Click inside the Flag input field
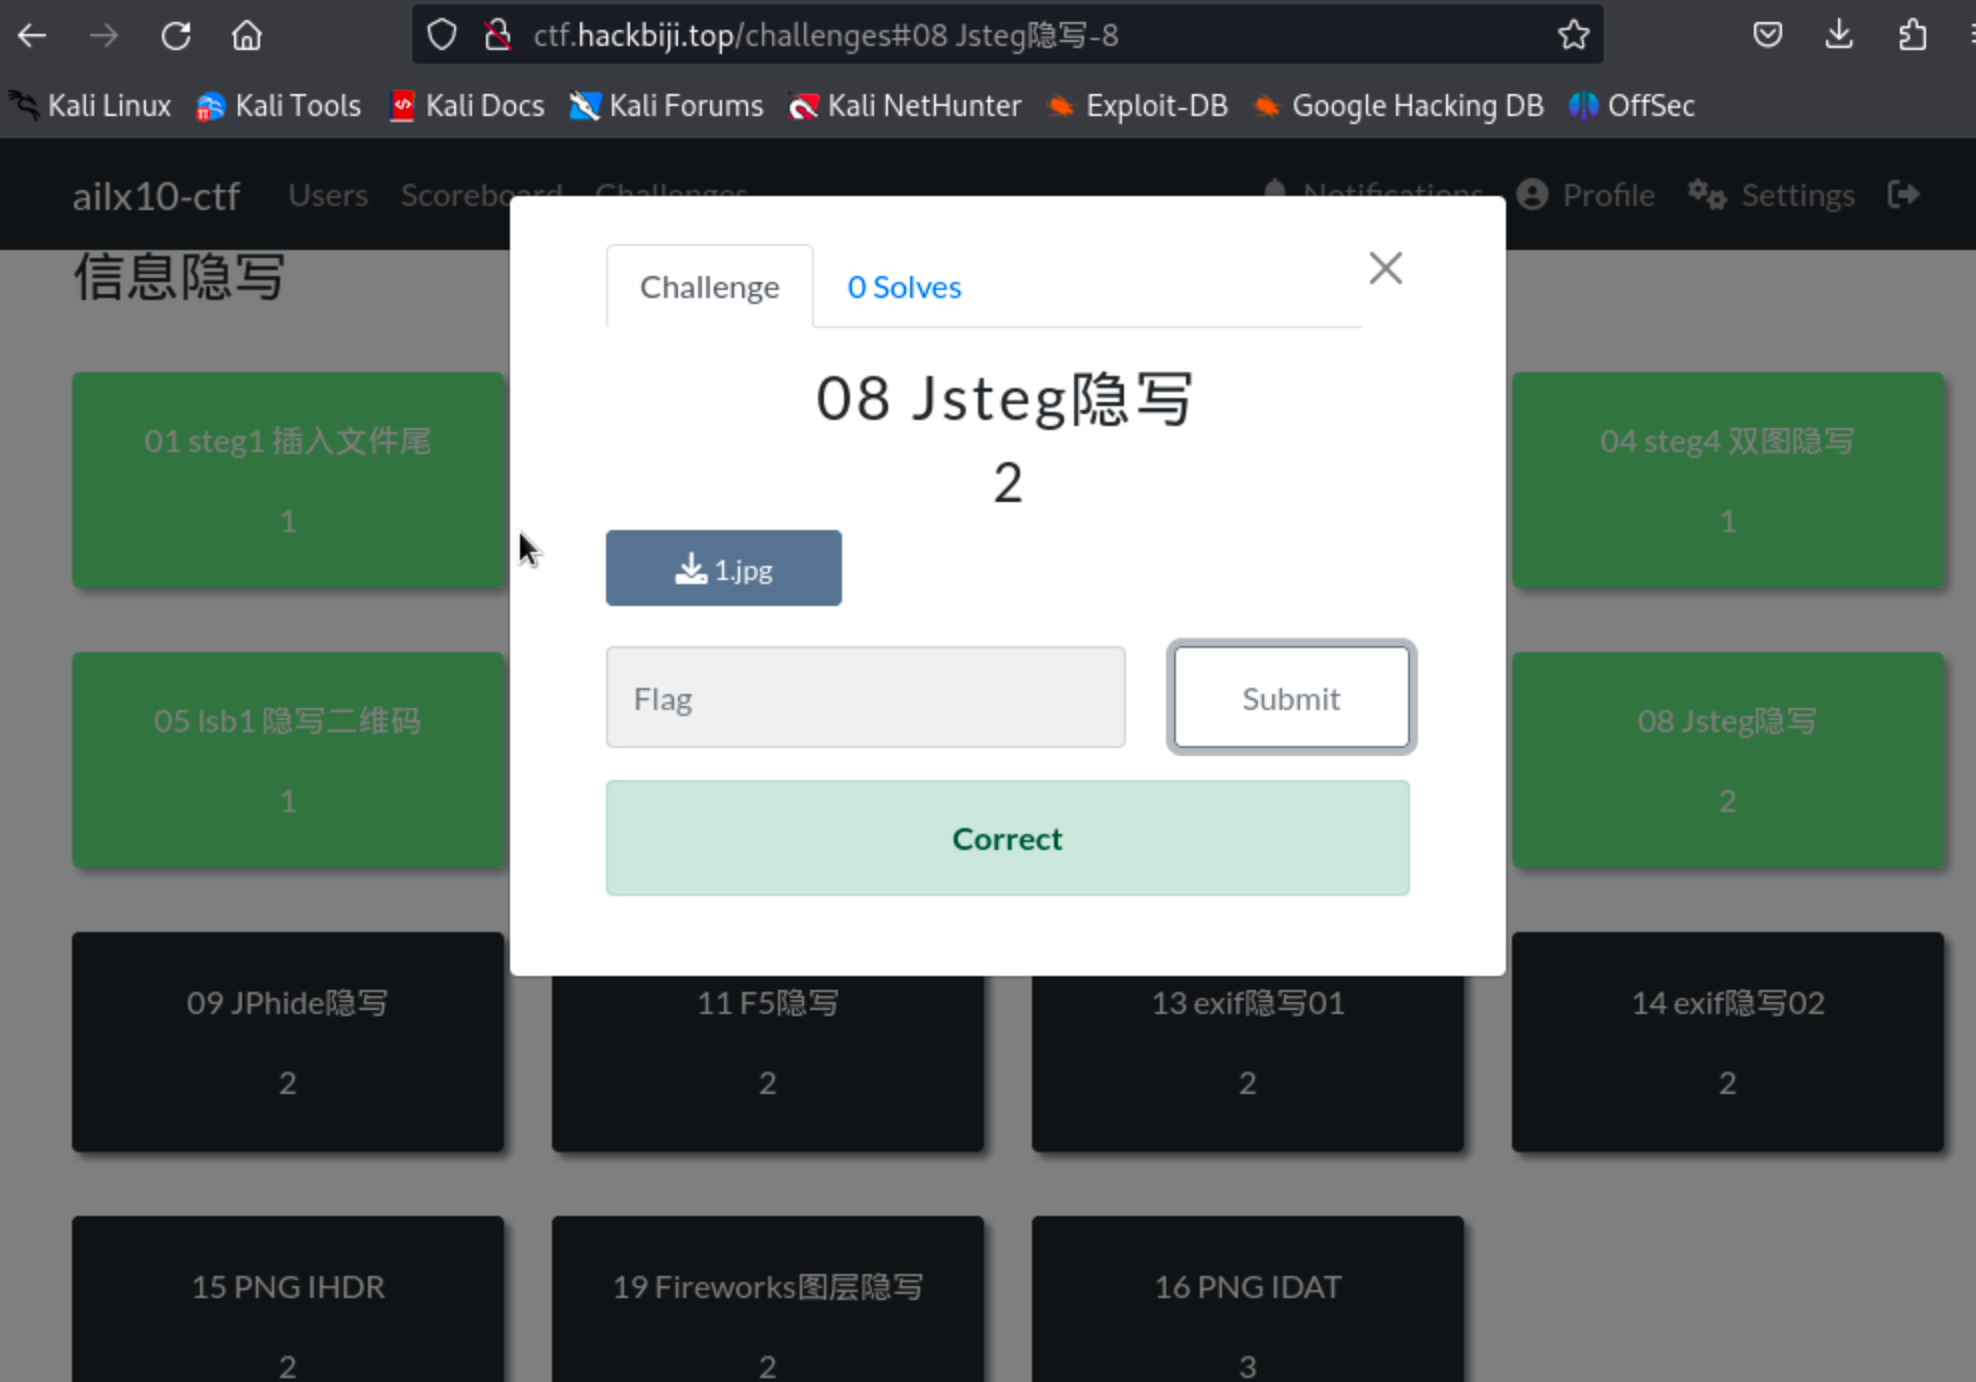 click(x=865, y=697)
